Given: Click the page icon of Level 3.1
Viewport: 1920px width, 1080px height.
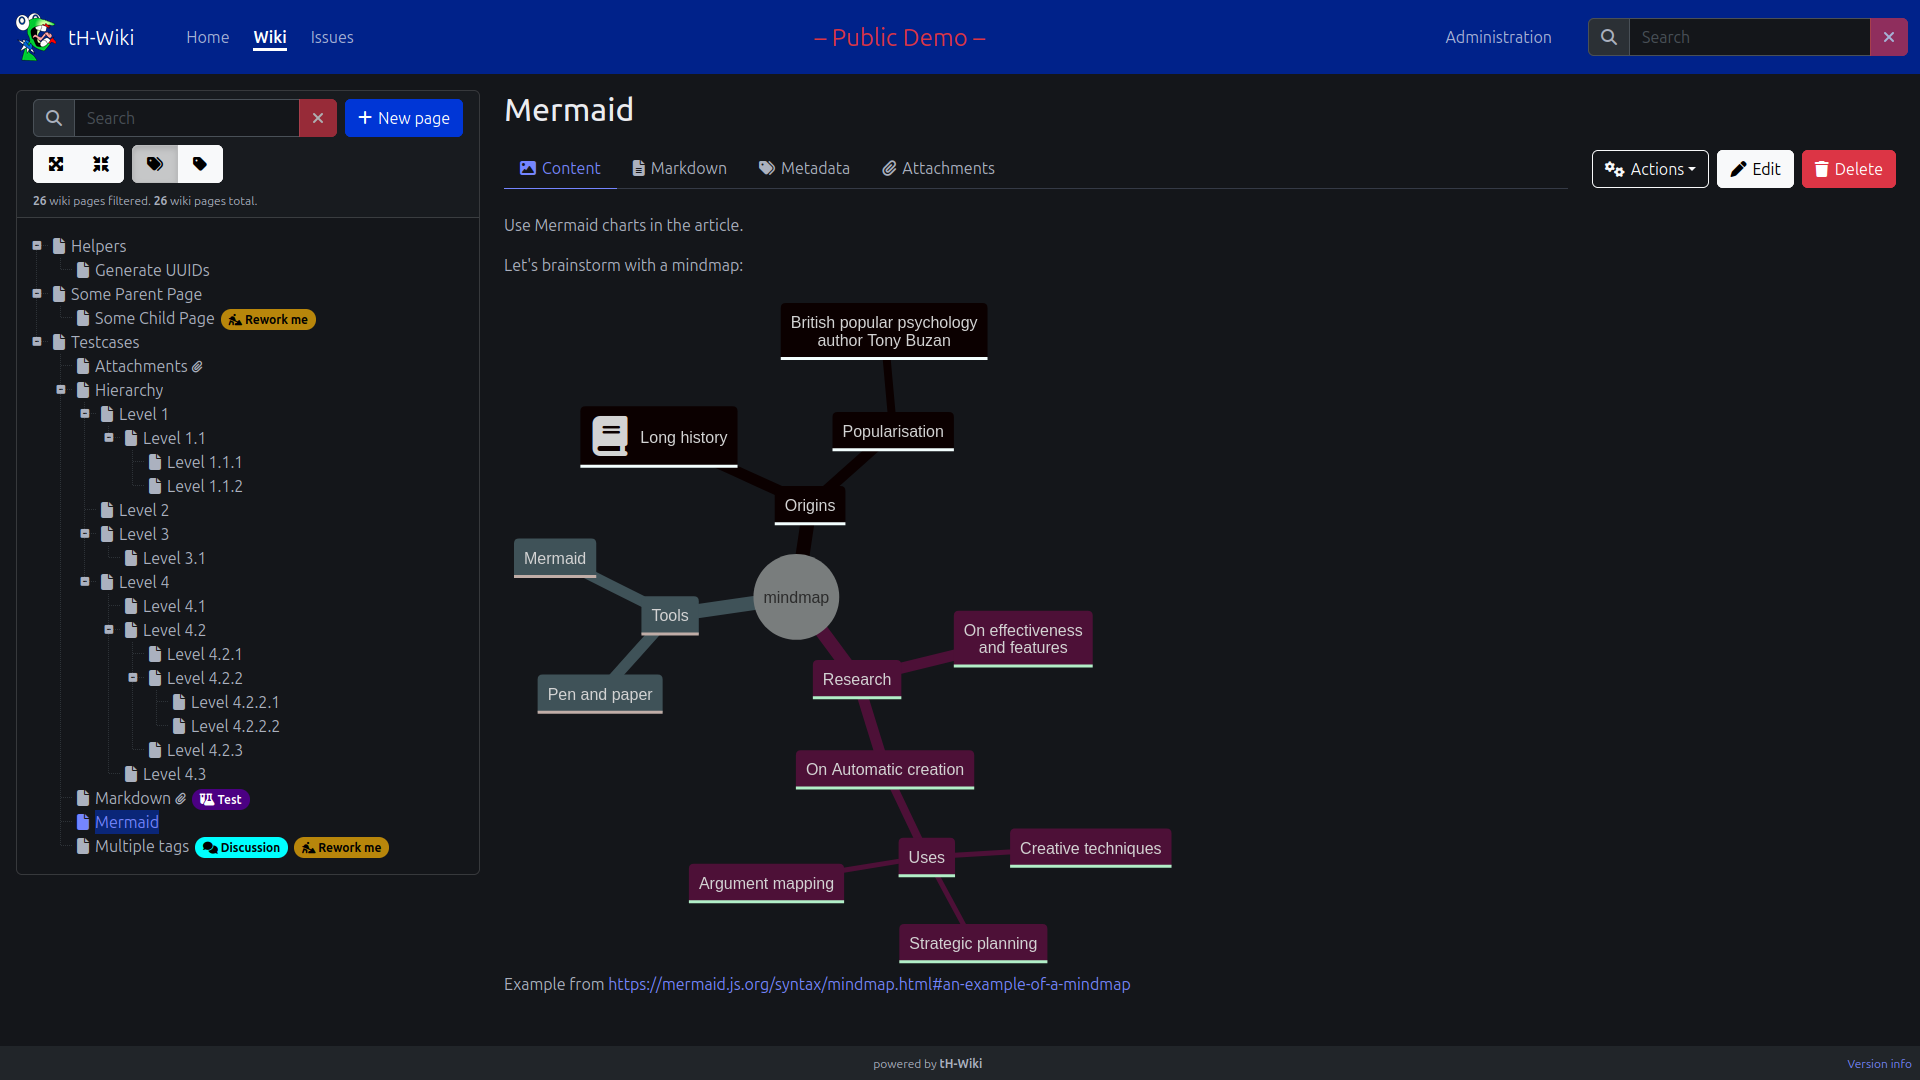Looking at the screenshot, I should pos(131,558).
